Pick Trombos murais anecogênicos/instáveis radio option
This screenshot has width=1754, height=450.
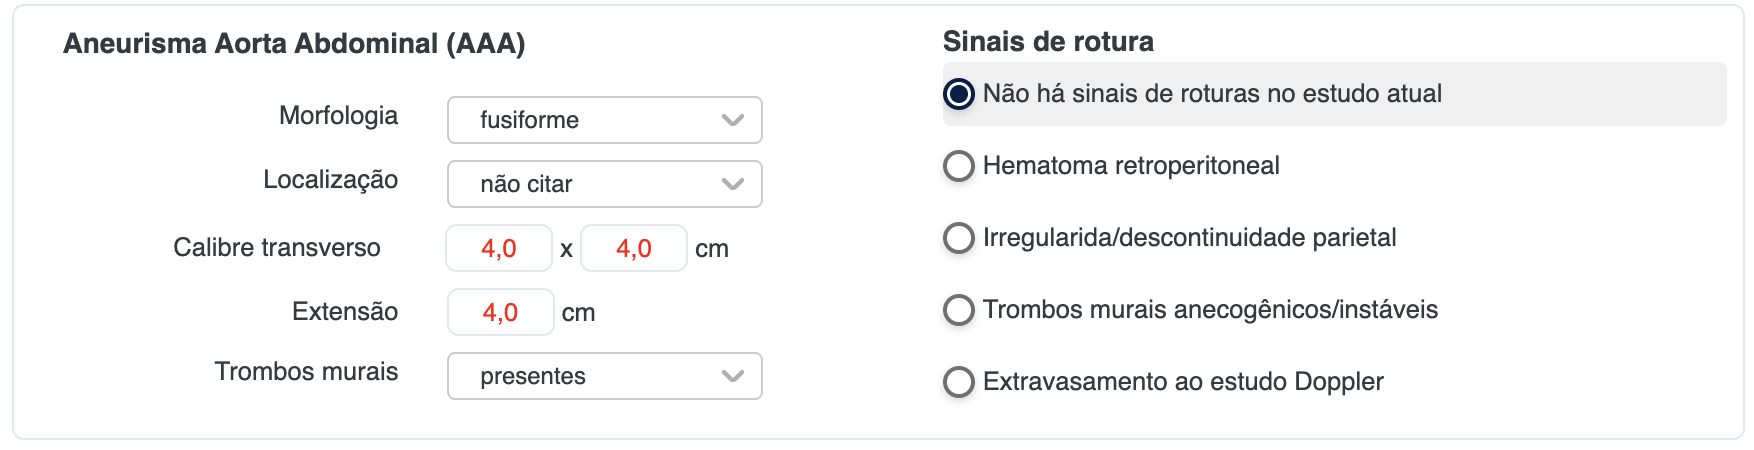pos(959,310)
